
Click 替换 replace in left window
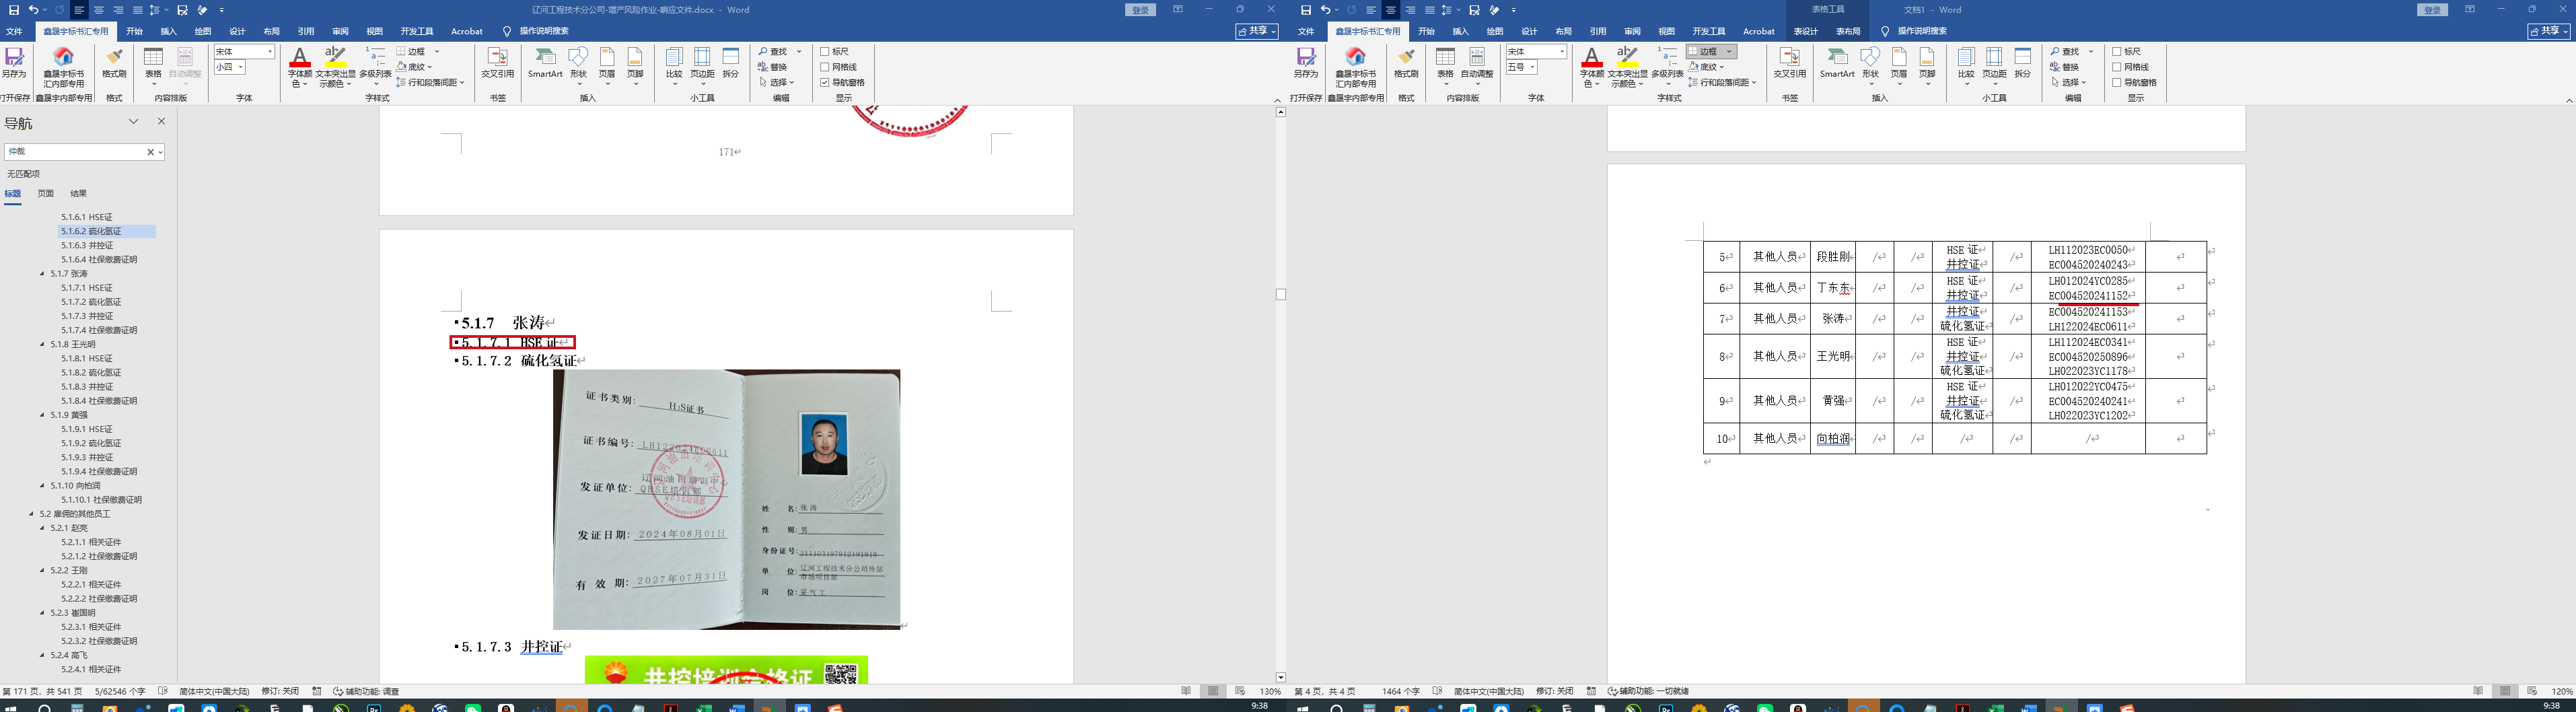click(773, 67)
